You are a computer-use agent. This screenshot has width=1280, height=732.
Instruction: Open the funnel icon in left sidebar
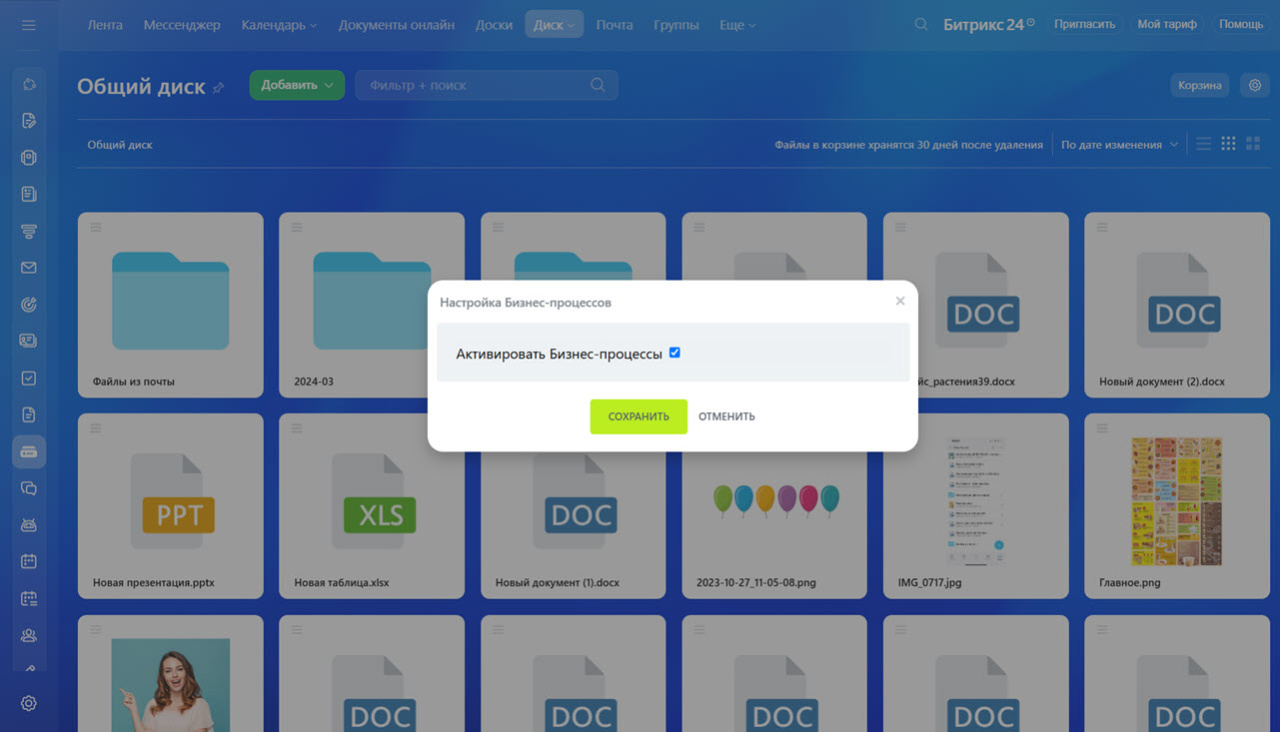pyautogui.click(x=29, y=231)
